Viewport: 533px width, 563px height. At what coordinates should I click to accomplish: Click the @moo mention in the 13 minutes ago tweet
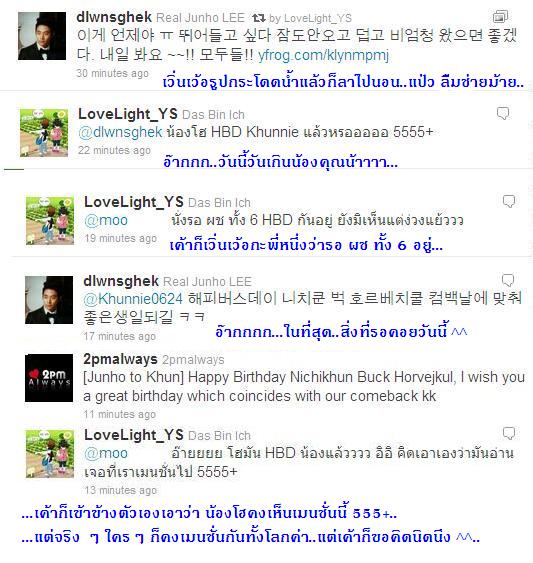click(x=106, y=453)
